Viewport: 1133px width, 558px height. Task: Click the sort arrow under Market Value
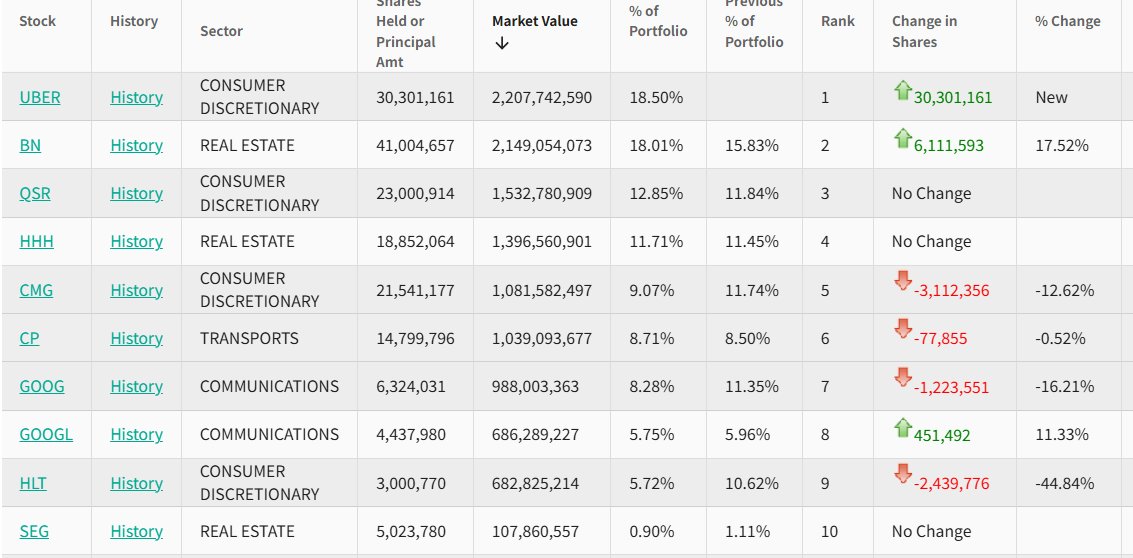(502, 44)
